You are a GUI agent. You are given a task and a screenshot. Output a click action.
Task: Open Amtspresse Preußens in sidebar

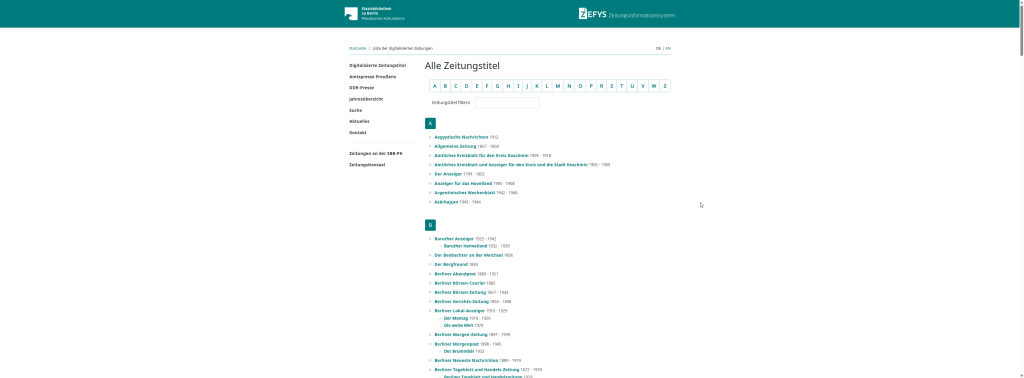click(x=373, y=76)
